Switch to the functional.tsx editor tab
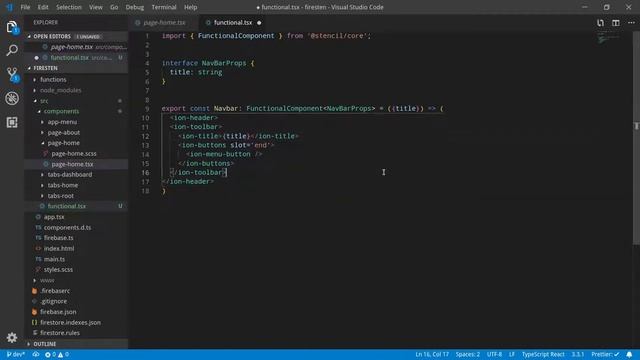This screenshot has width=640, height=360. click(x=233, y=23)
